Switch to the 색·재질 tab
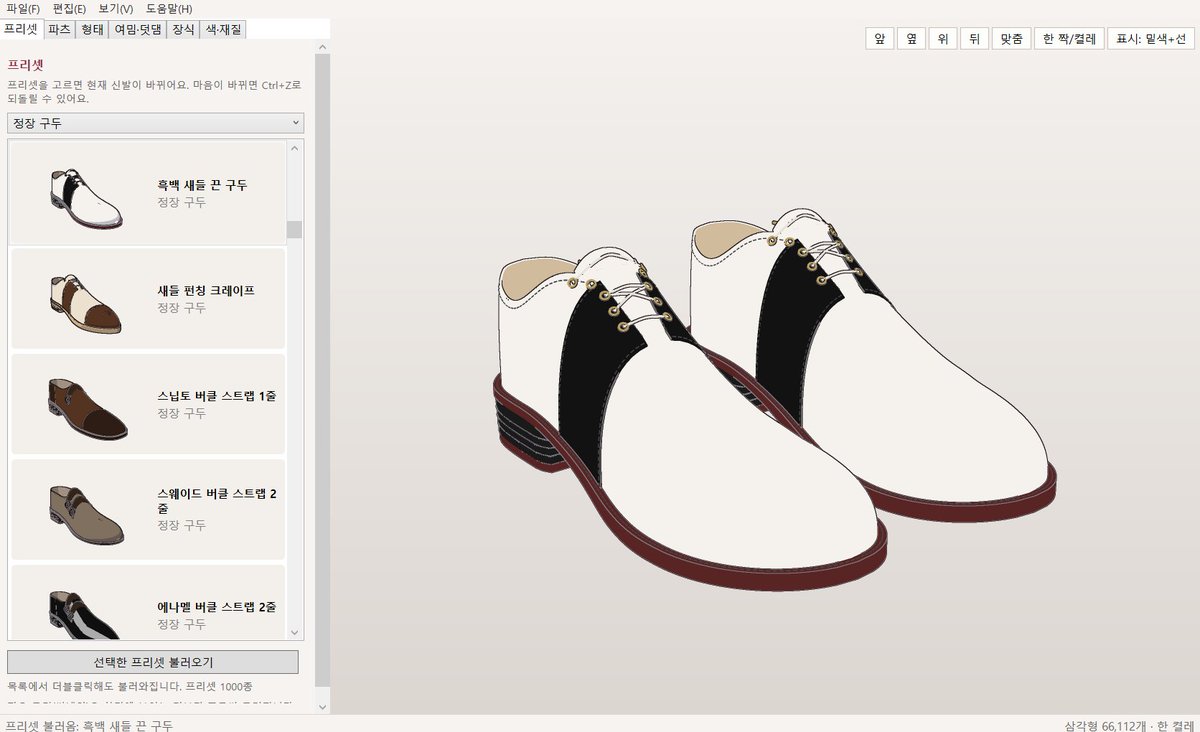Screen dimensions: 1200x732 (222, 29)
